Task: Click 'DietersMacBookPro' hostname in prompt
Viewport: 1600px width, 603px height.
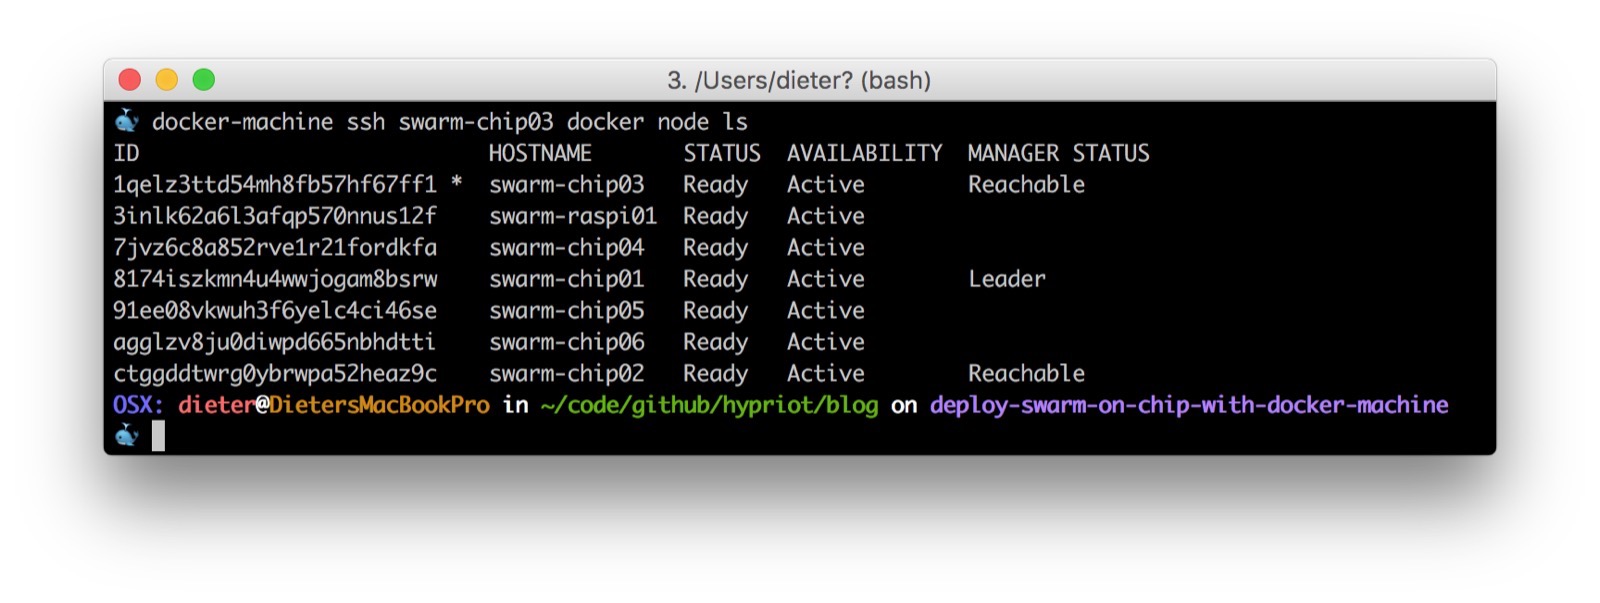Action: (379, 405)
